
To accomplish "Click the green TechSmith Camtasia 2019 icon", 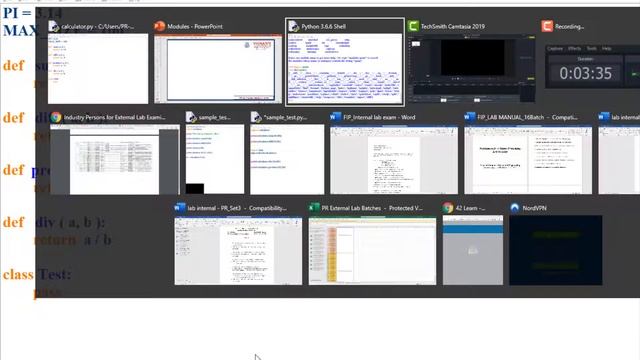I will point(413,27).
